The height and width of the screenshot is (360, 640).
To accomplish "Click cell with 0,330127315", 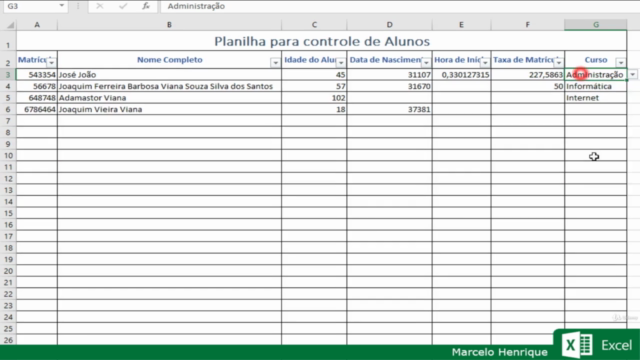I will 462,75.
